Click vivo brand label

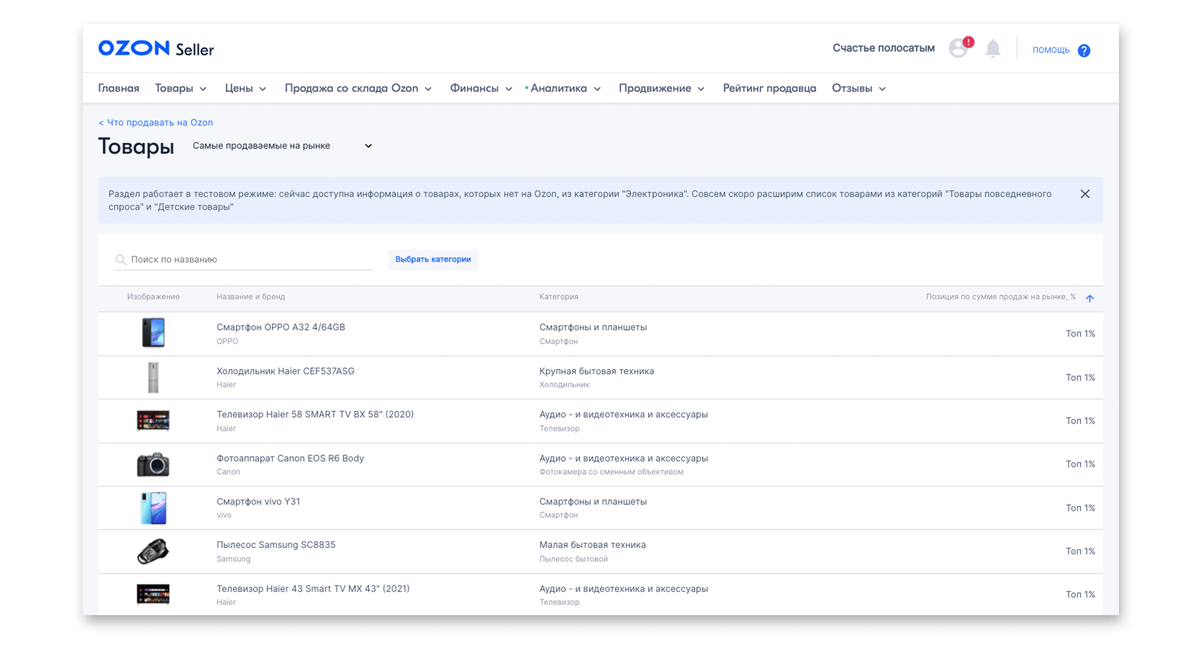click(224, 515)
